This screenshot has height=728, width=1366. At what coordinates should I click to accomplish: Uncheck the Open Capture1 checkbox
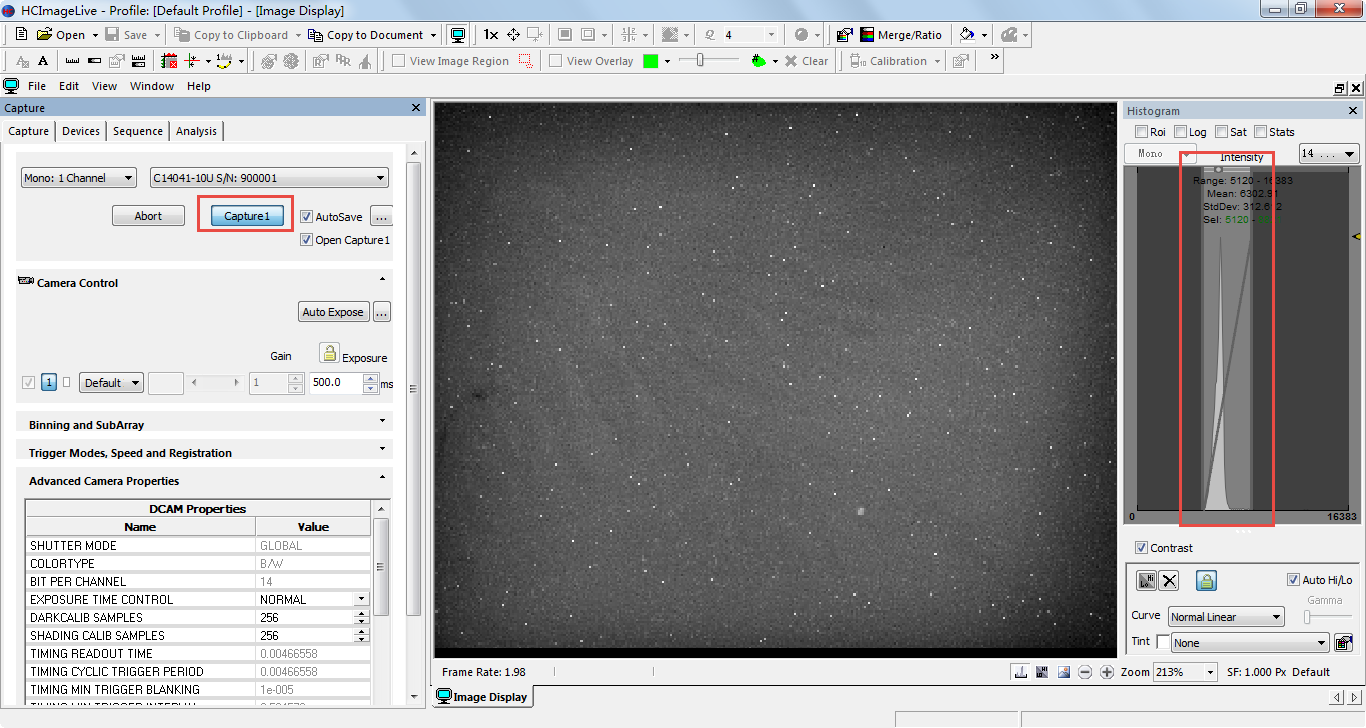[x=307, y=240]
